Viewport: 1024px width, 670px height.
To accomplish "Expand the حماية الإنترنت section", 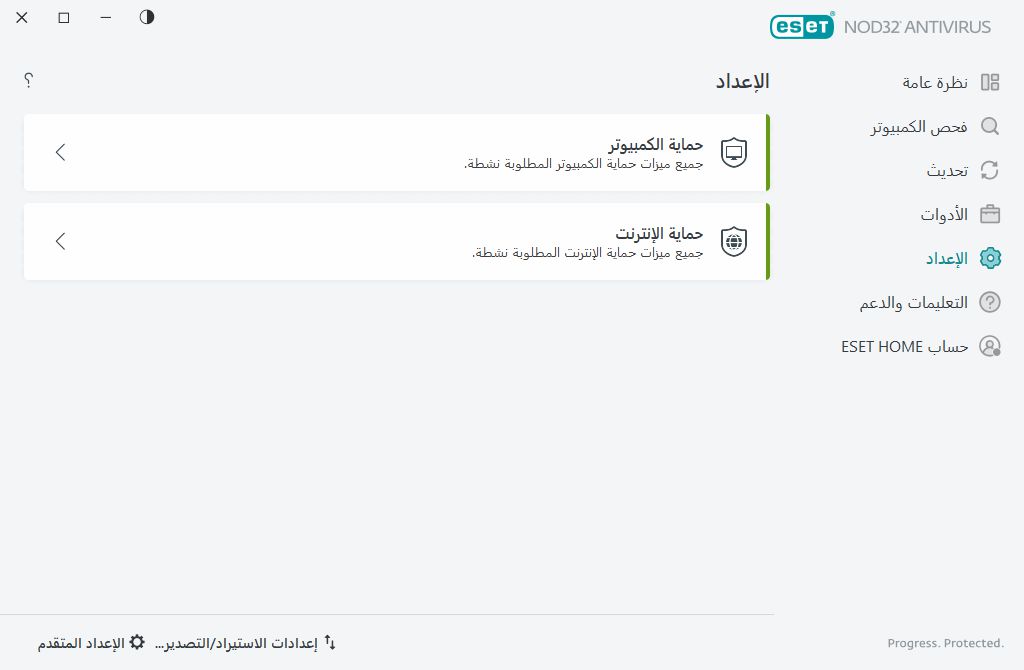I will point(60,241).
